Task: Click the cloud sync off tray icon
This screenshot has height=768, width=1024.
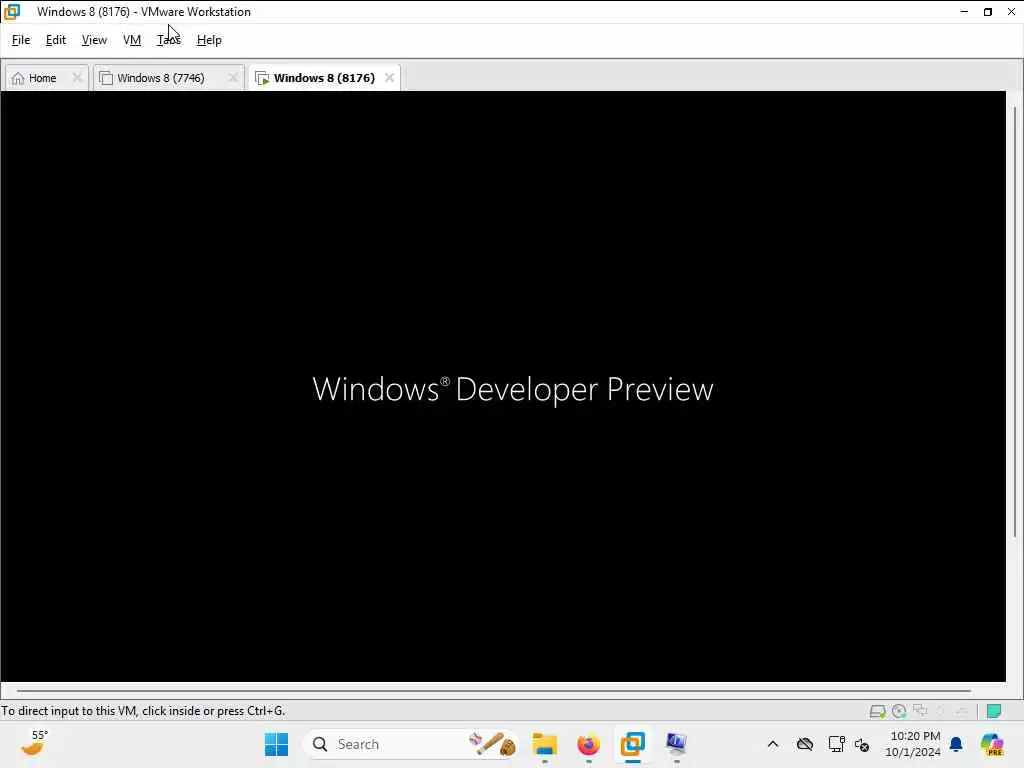Action: (x=805, y=744)
